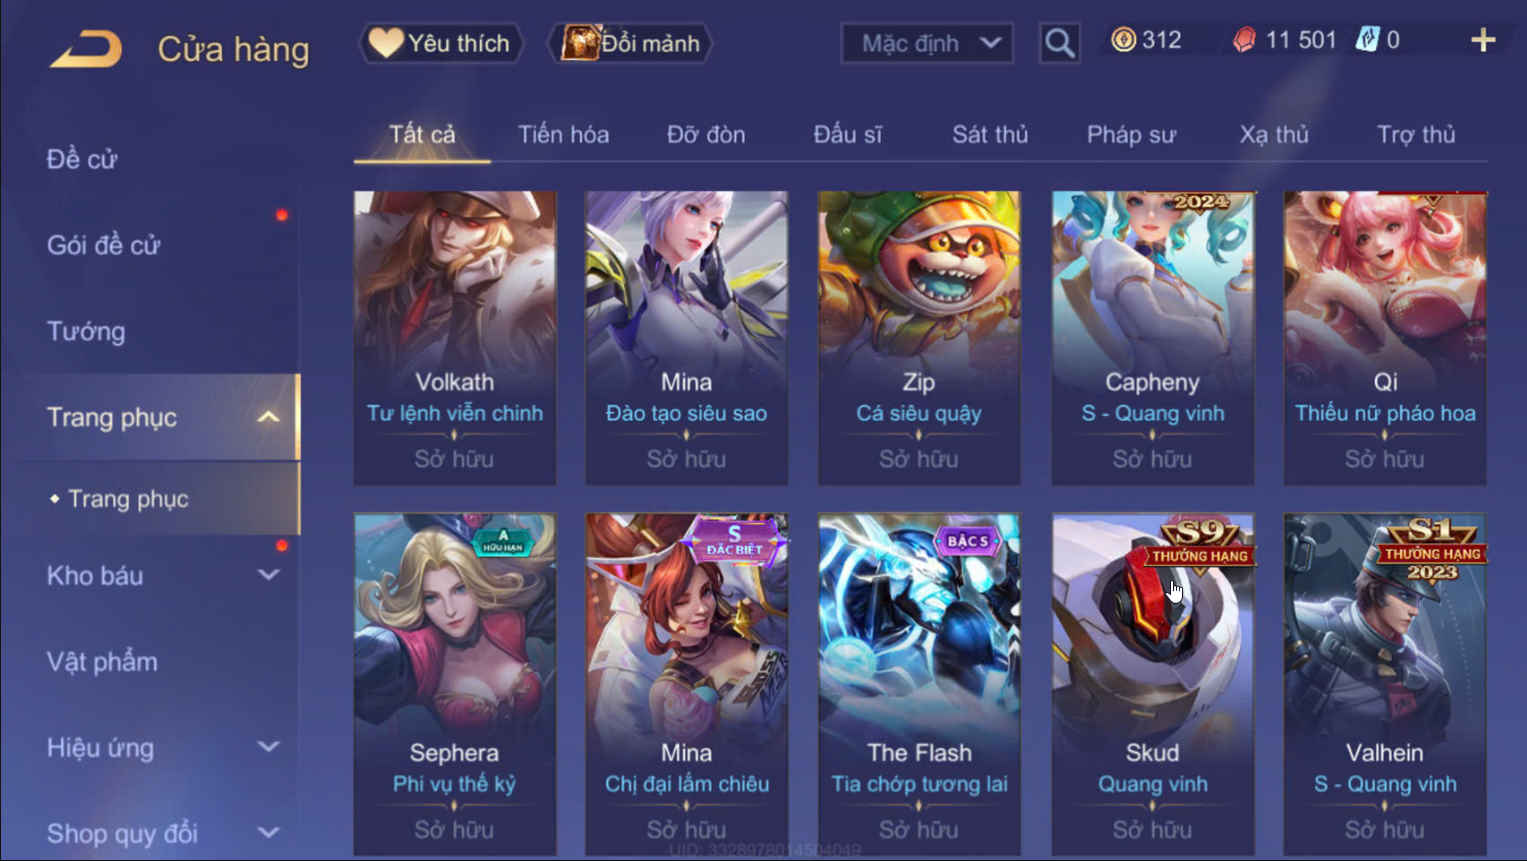Open Yêu thích heart favorites
Viewport: 1527px width, 861px height.
coord(441,43)
